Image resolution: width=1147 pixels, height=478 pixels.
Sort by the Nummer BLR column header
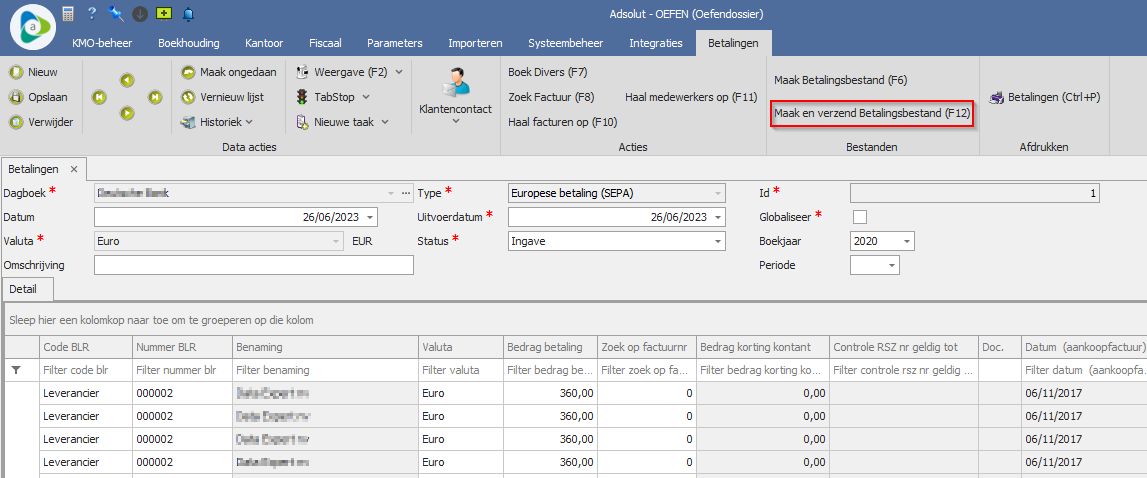(181, 347)
